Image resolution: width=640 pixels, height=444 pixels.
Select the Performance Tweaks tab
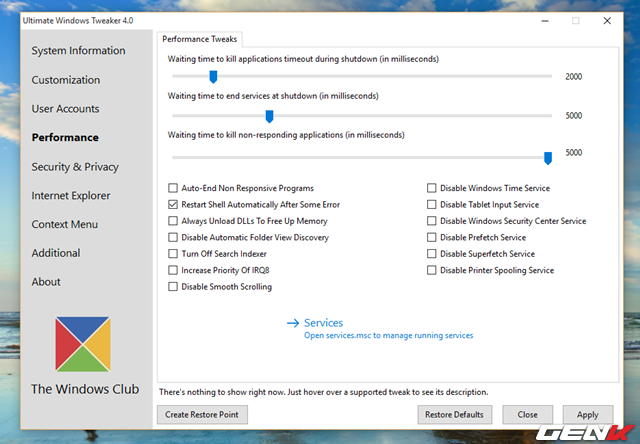(200, 39)
